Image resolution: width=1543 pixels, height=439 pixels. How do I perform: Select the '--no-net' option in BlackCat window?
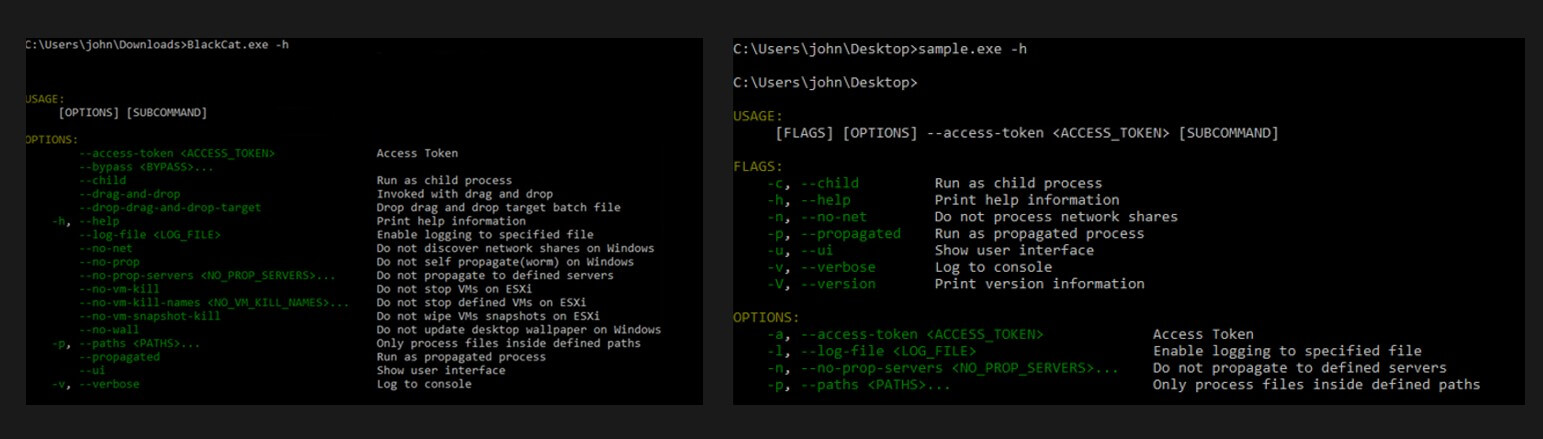106,248
